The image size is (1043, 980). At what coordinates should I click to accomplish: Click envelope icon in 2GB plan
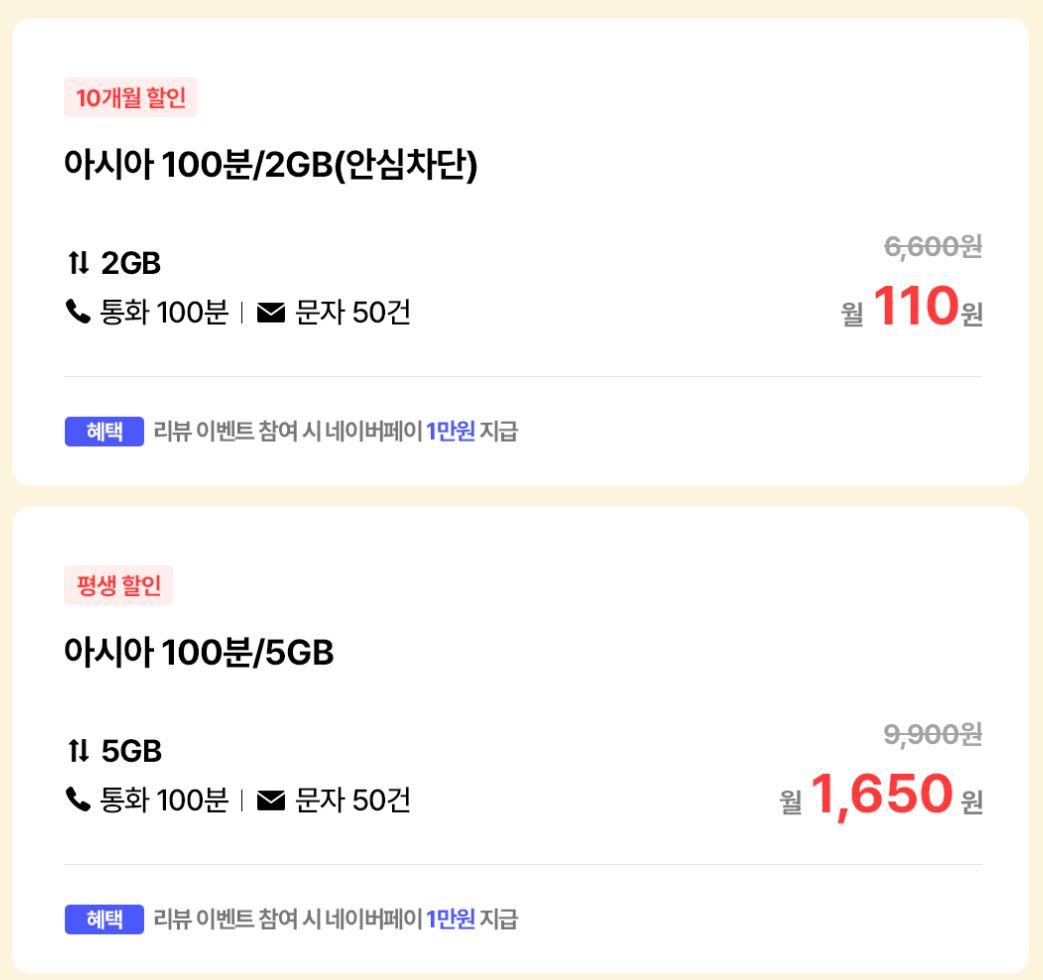pyautogui.click(x=270, y=314)
